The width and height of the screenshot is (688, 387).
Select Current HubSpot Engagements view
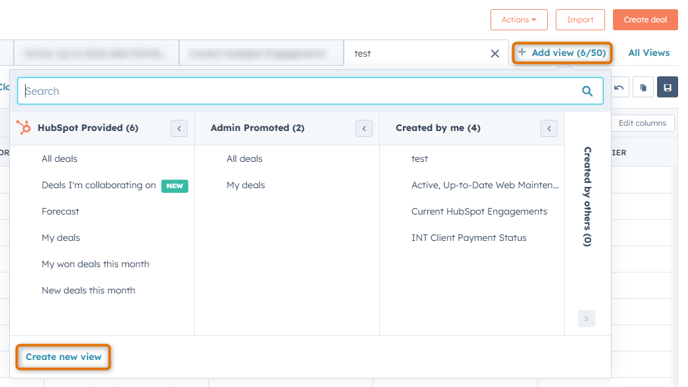[x=479, y=211]
